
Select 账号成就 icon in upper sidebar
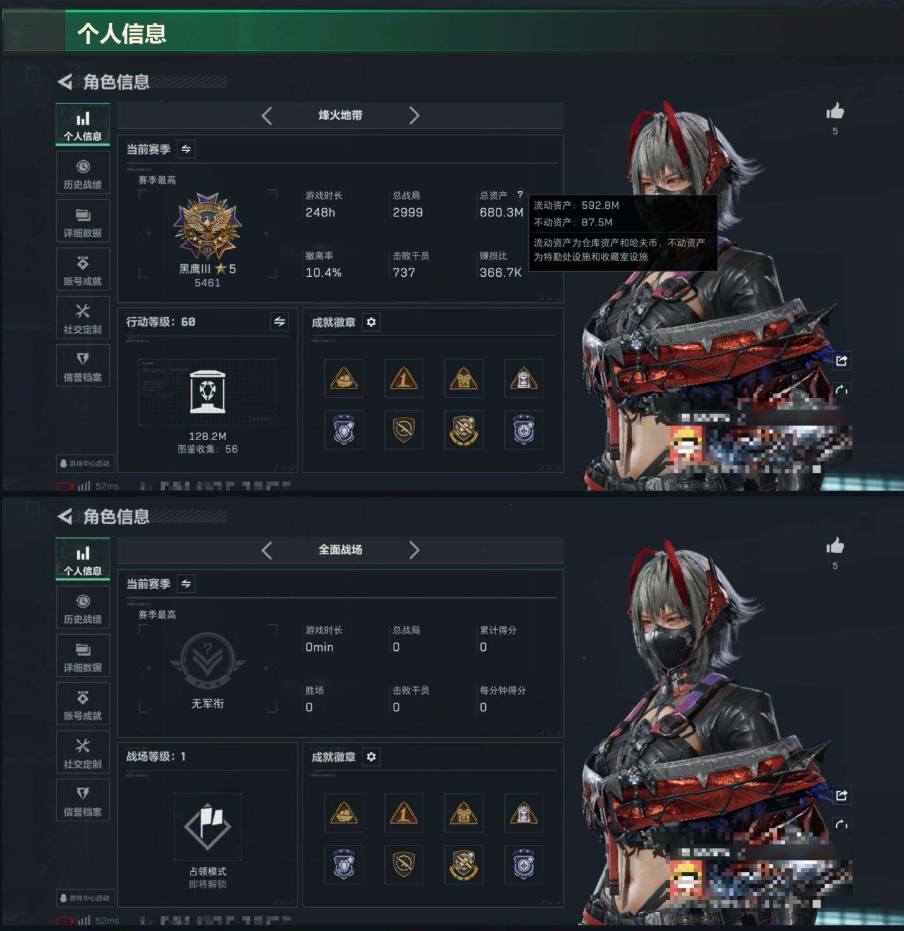pos(83,269)
